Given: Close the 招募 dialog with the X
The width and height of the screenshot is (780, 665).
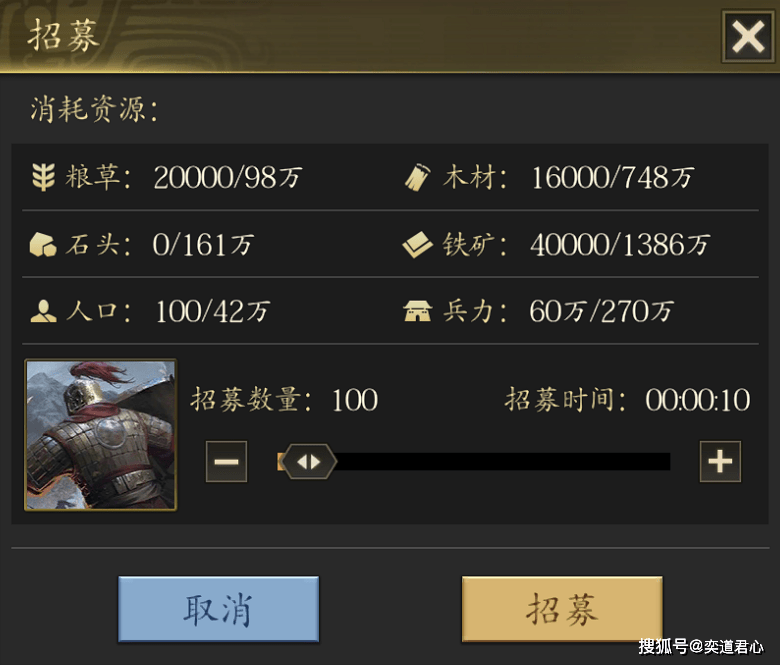Looking at the screenshot, I should (x=748, y=37).
